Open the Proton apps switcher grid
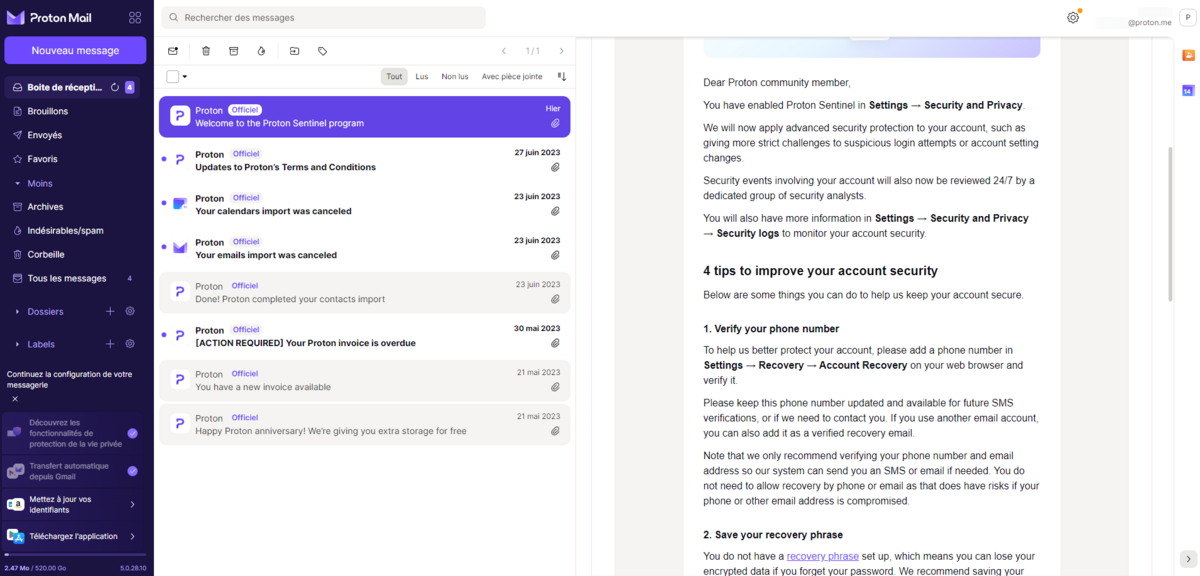The width and height of the screenshot is (1200, 576). tap(135, 18)
